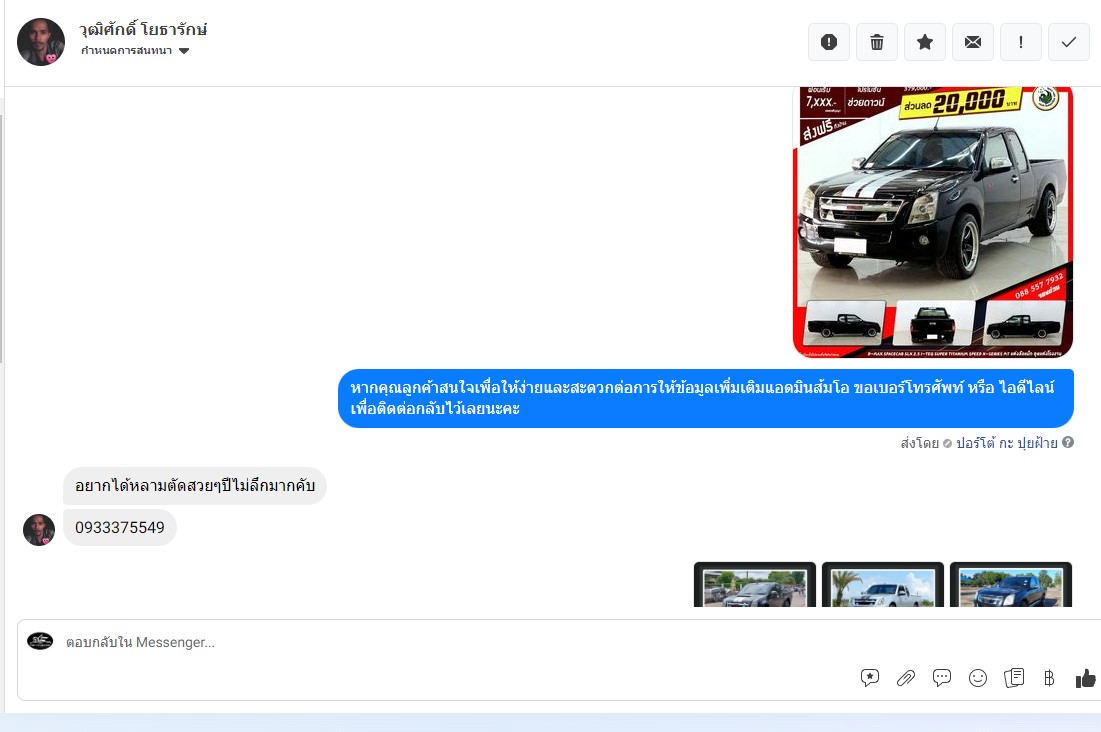Open profile of วุฒิศักดิ์ โยธารักษ์ from header name
The width and height of the screenshot is (1101, 732).
(143, 30)
